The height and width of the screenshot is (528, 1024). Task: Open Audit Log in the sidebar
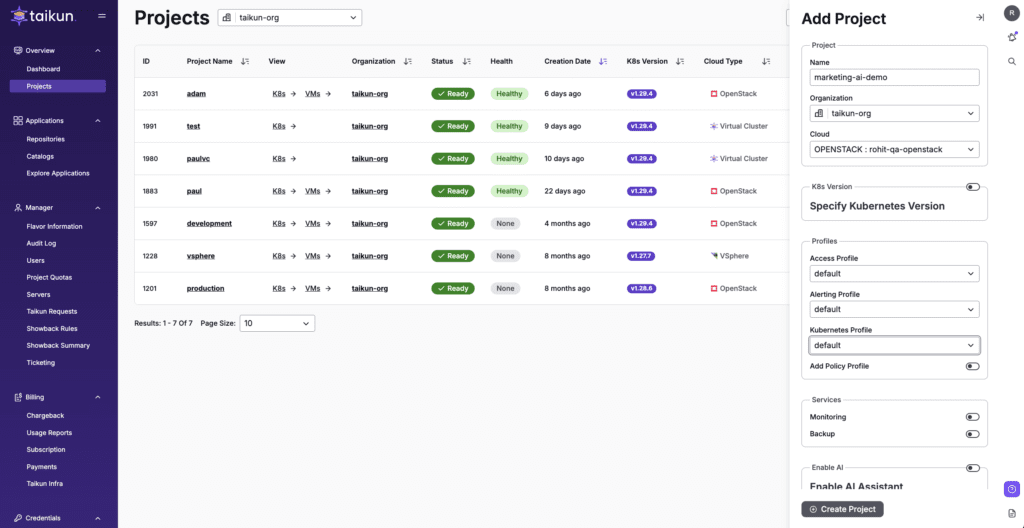[41, 243]
